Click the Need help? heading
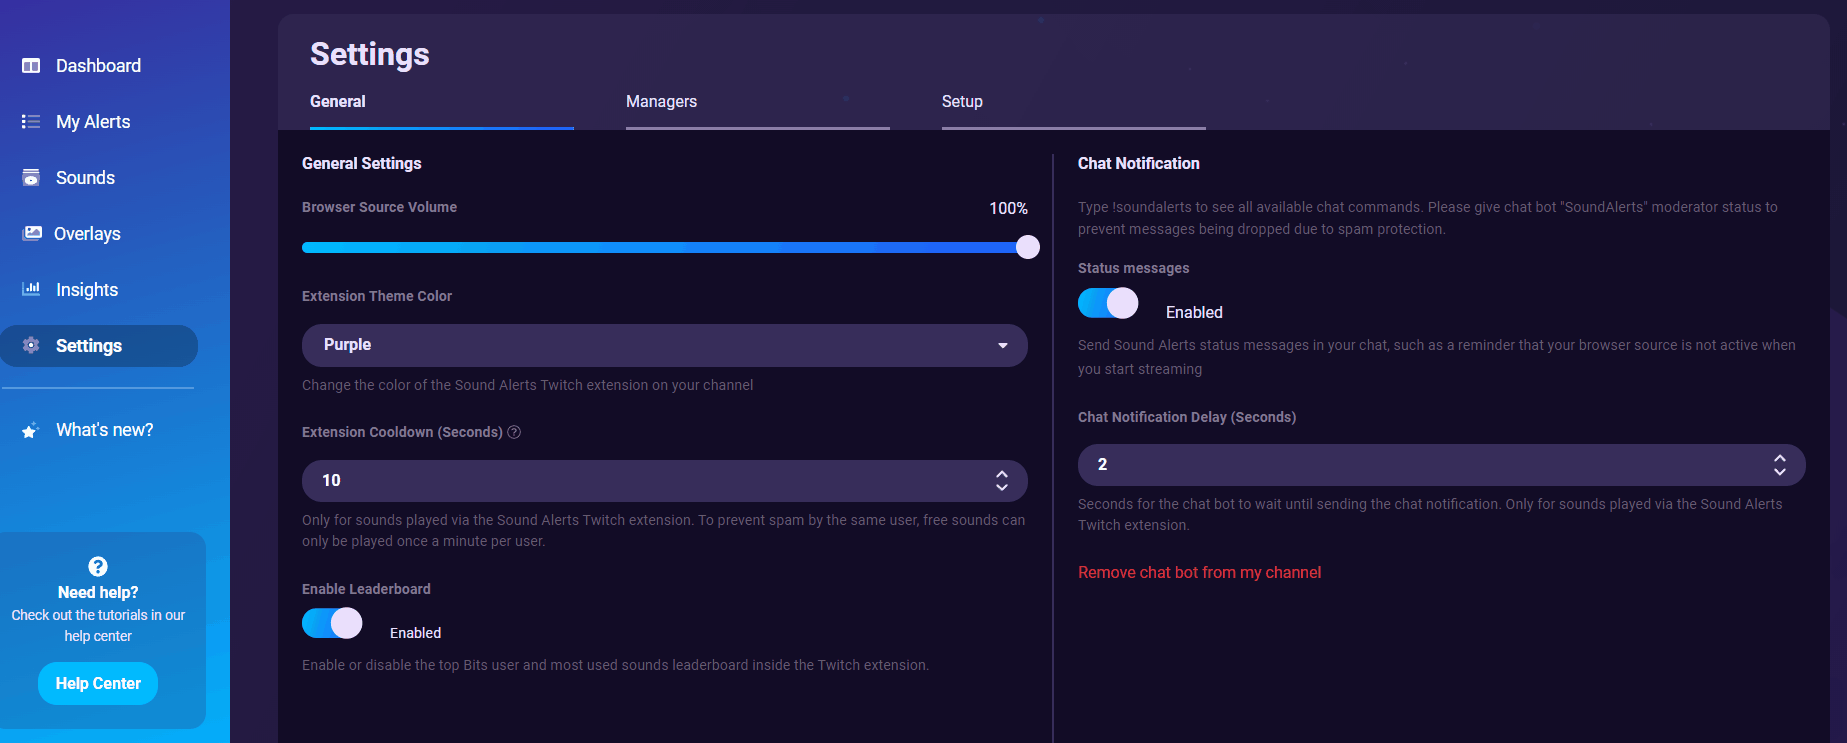1847x743 pixels. tap(98, 592)
